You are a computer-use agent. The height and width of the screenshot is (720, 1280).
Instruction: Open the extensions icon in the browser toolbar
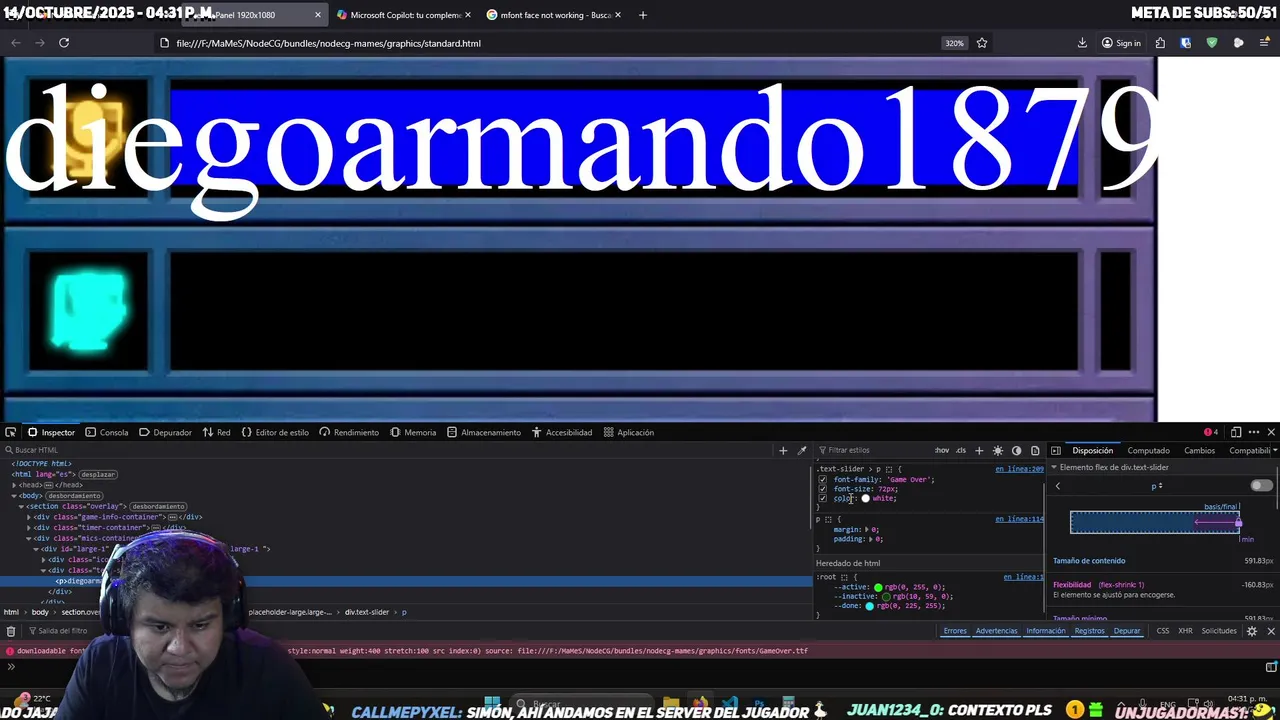coord(1160,43)
